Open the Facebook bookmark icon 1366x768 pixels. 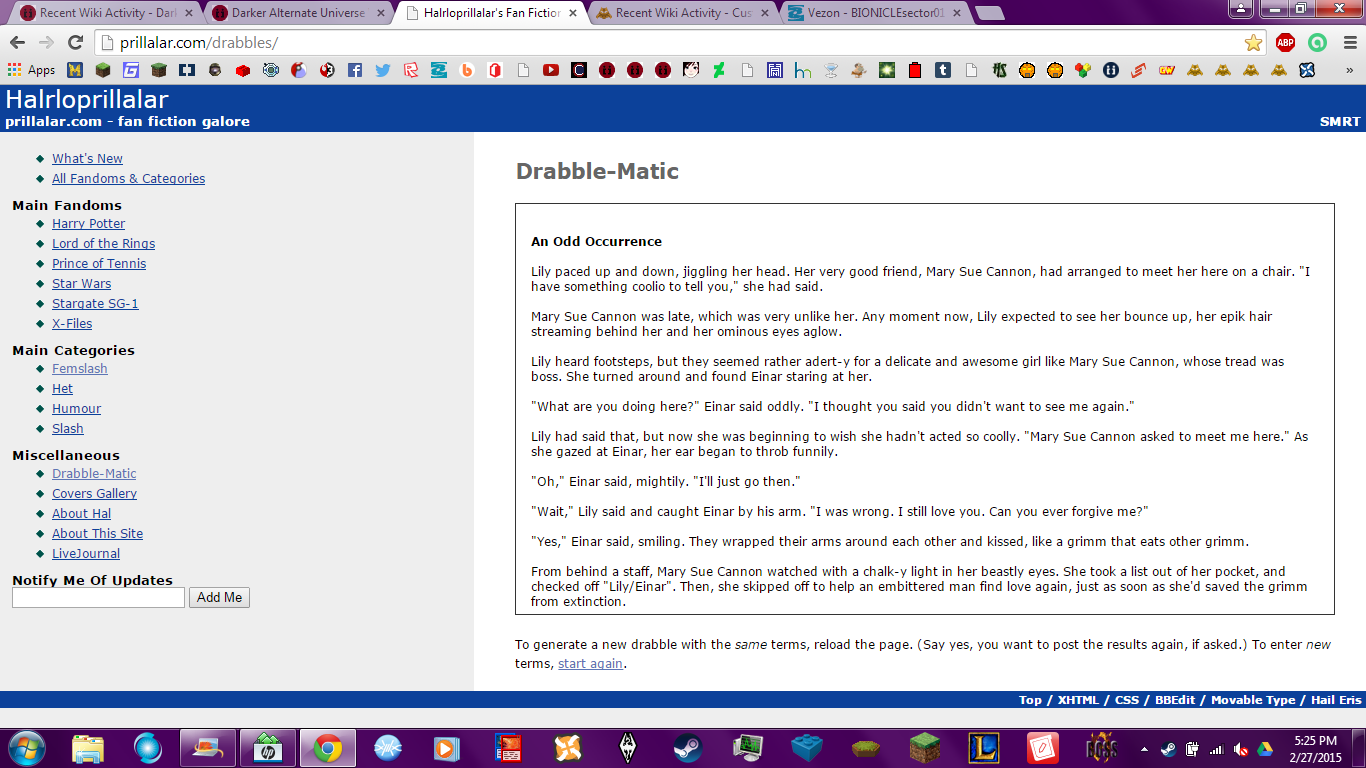coord(354,71)
